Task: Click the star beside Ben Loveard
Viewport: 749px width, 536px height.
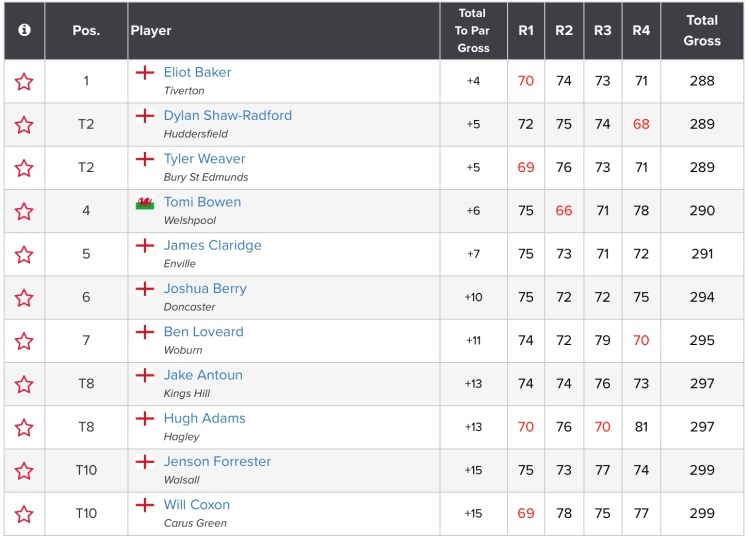Action: pos(24,341)
